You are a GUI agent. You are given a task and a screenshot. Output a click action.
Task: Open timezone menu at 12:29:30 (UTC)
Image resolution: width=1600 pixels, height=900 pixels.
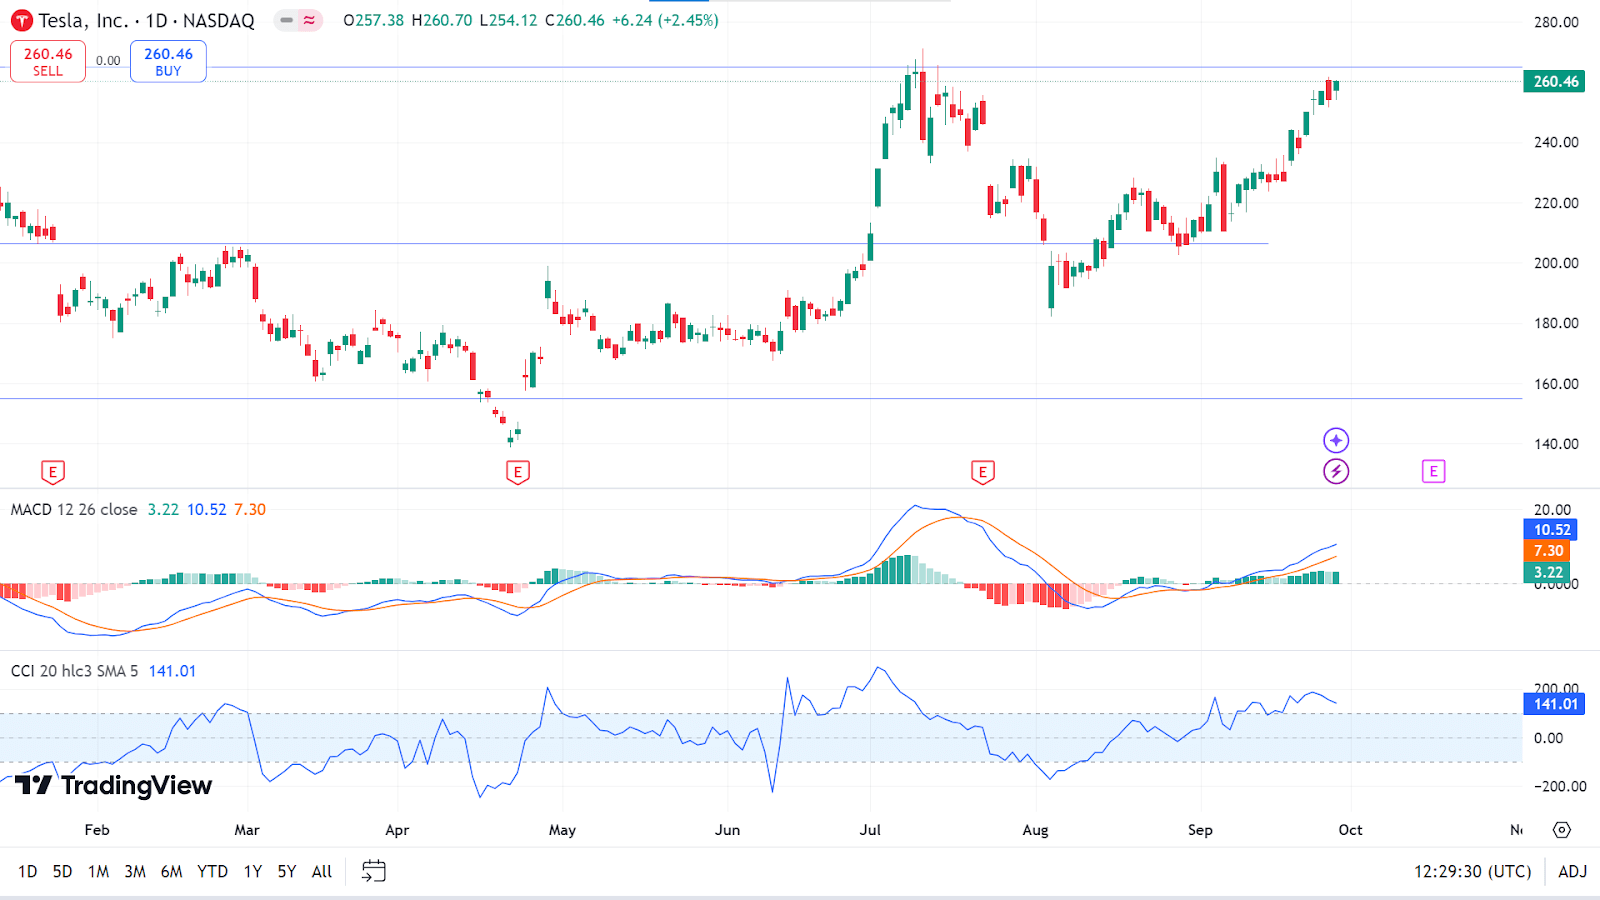[1472, 872]
